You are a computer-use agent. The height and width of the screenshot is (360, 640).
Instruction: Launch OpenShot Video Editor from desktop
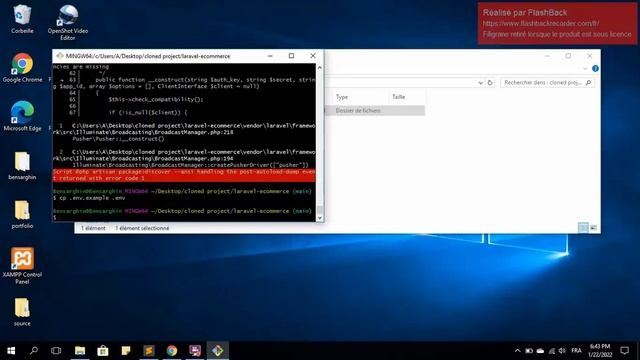coord(68,22)
